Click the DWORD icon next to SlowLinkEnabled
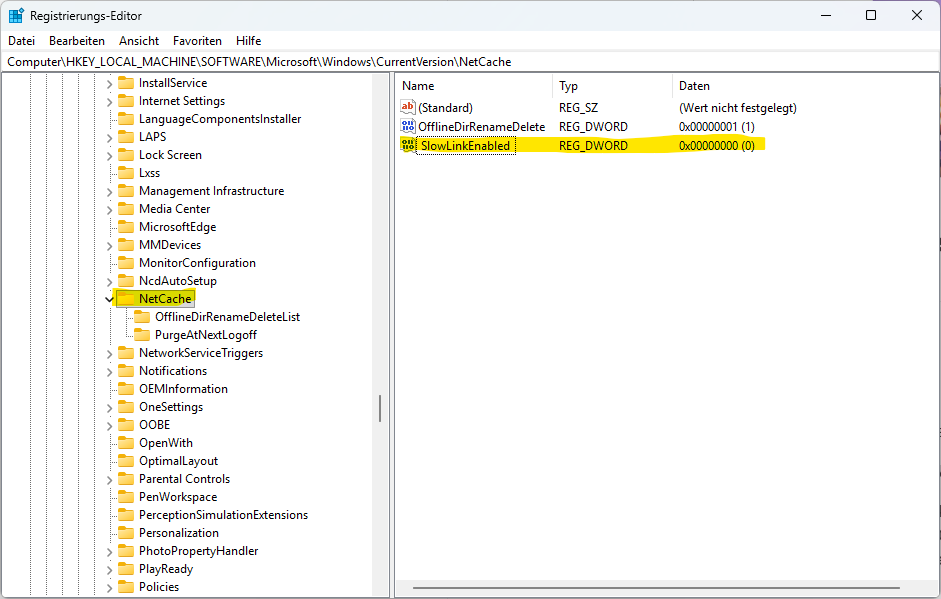Image resolution: width=941 pixels, height=599 pixels. tap(407, 145)
